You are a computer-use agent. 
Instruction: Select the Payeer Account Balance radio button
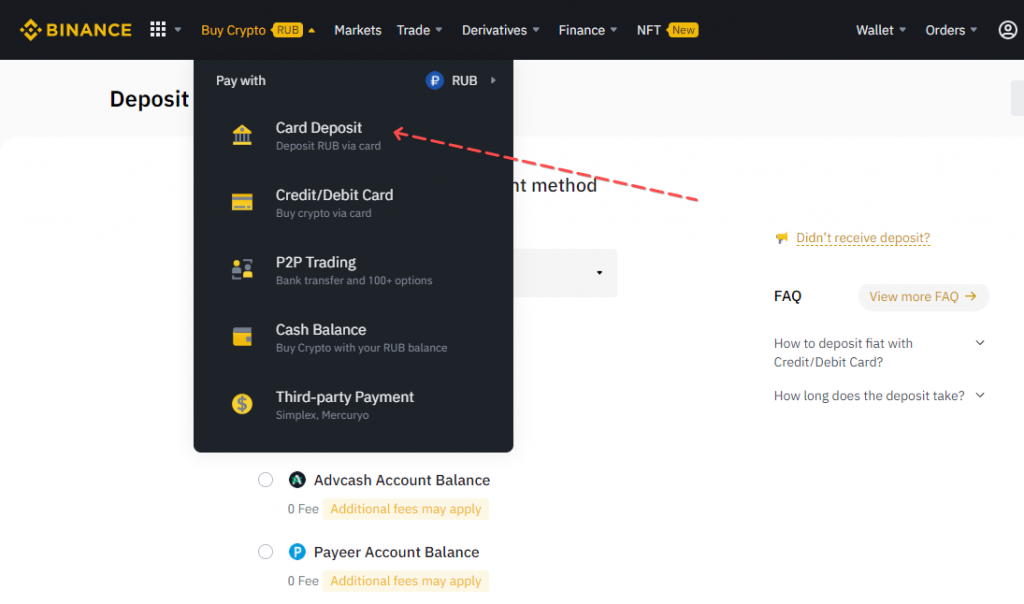(266, 552)
